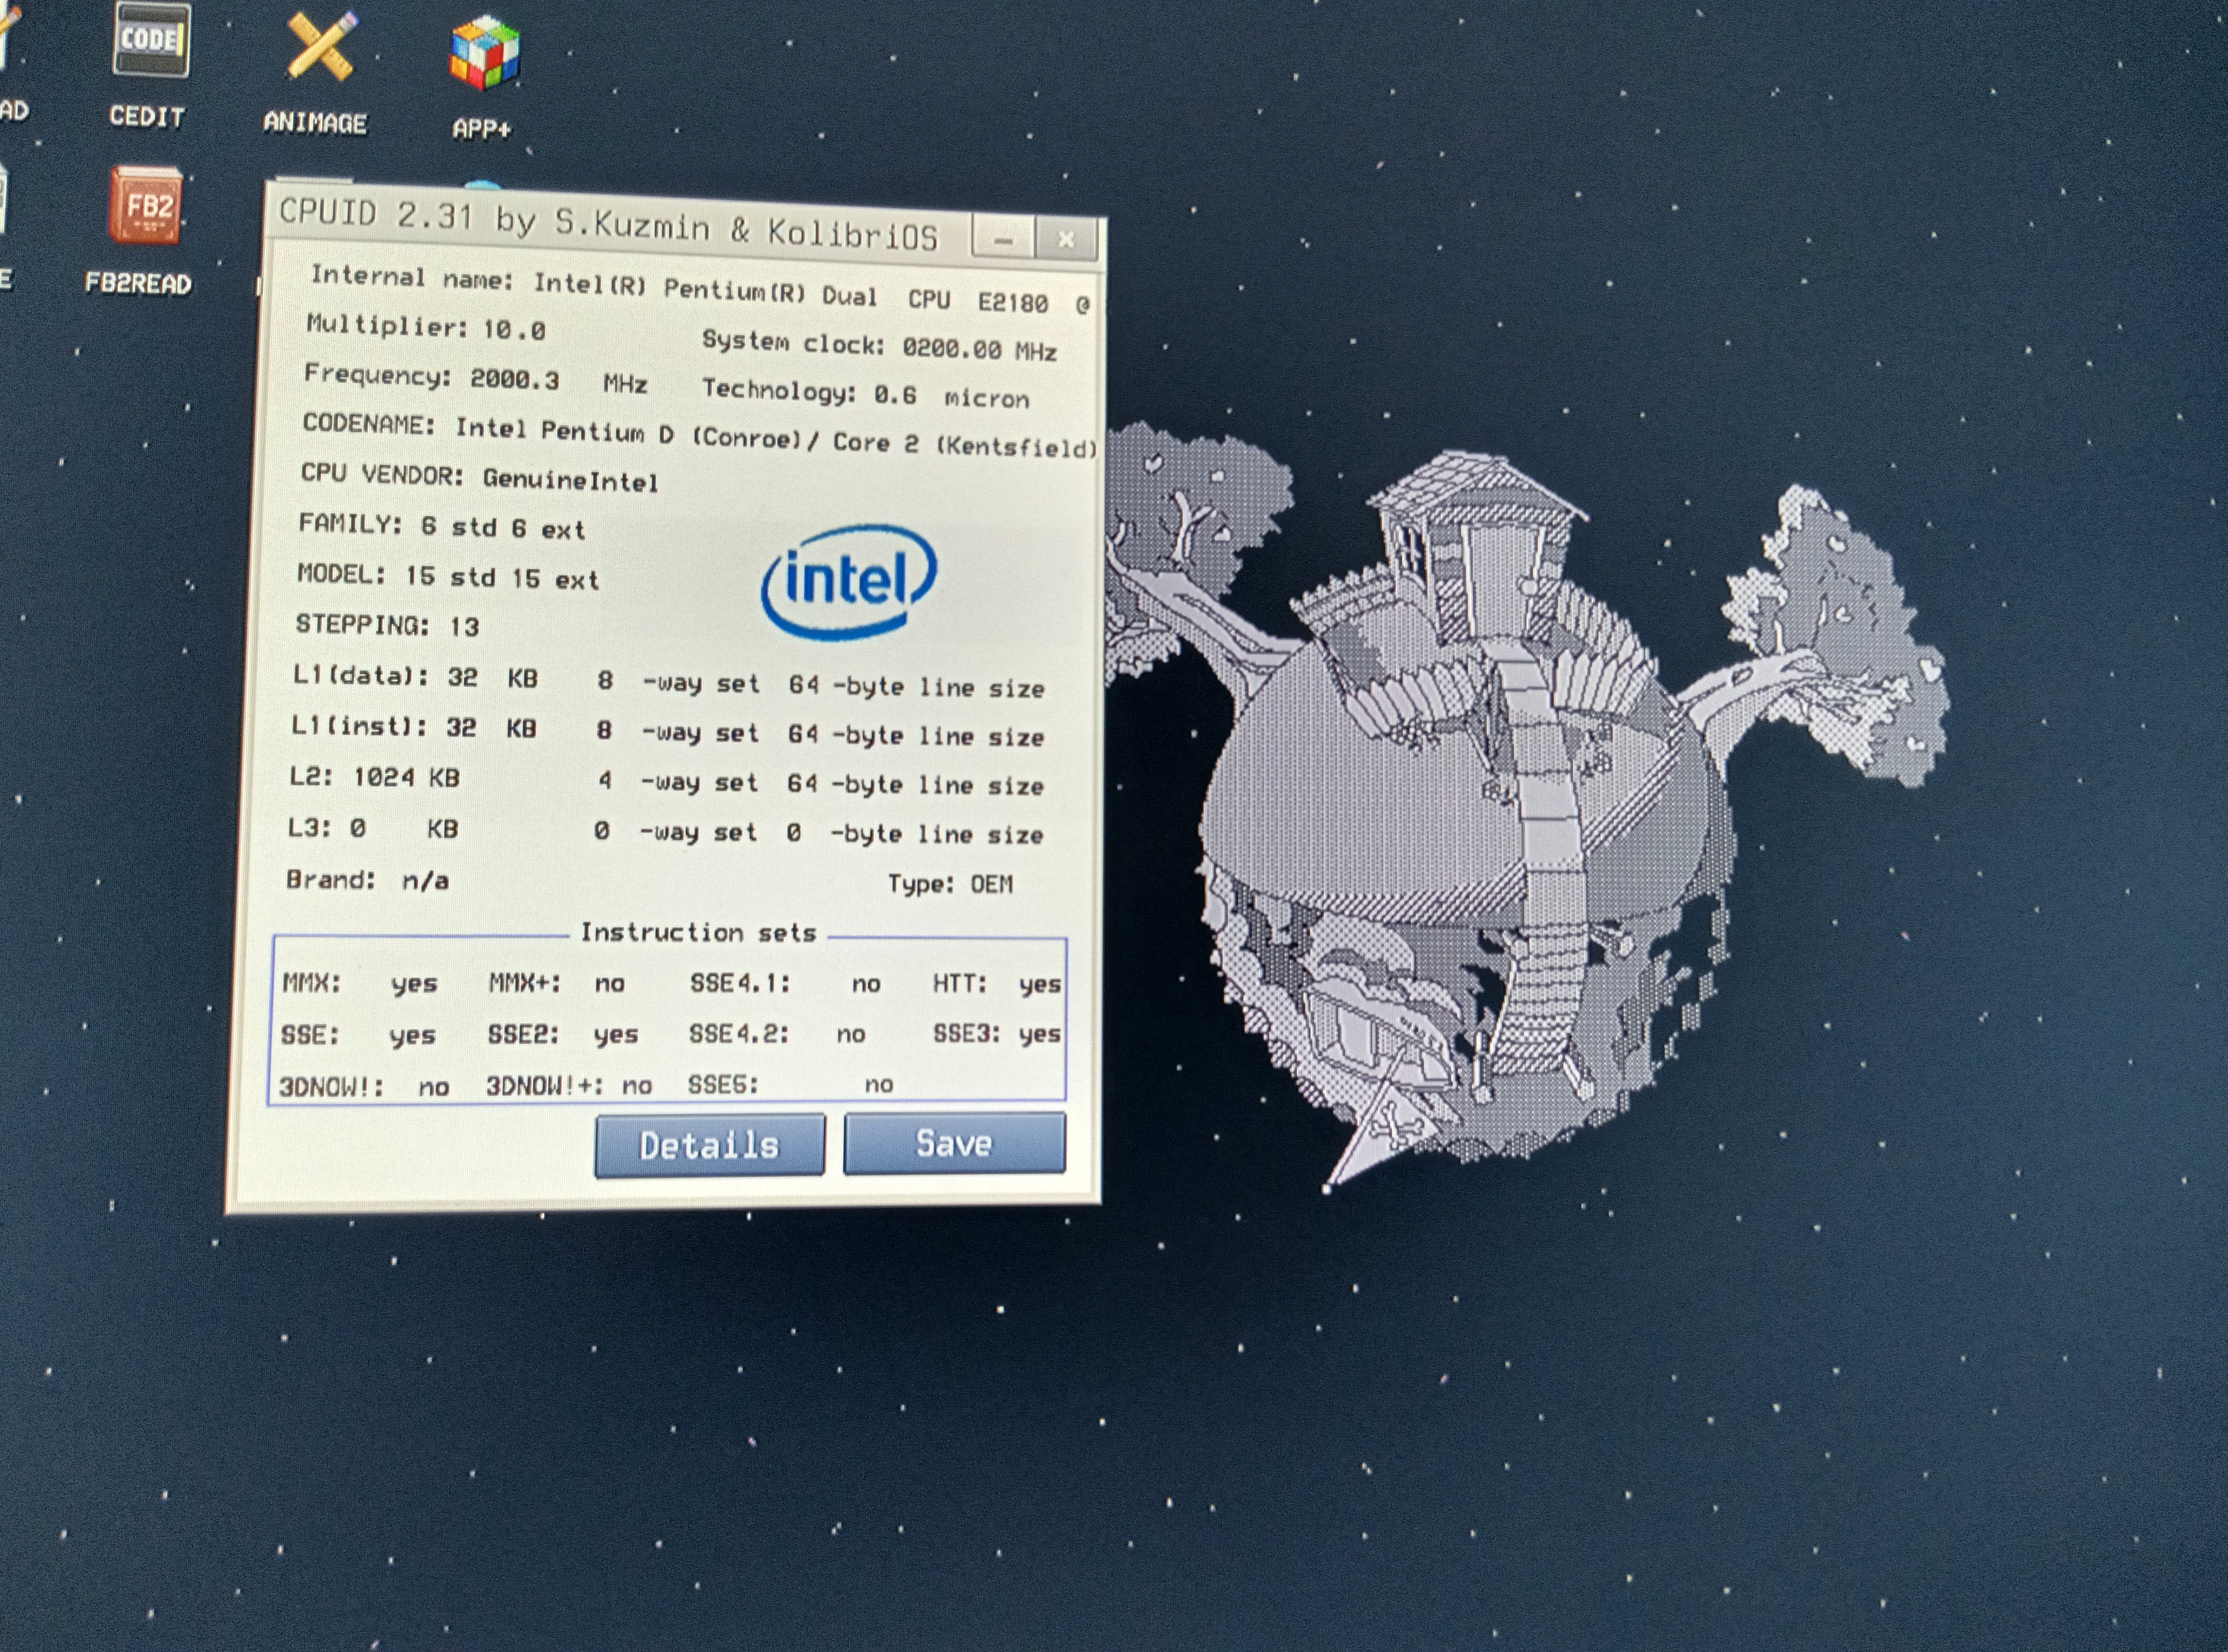Image resolution: width=2228 pixels, height=1652 pixels.
Task: Close the CPUID window
Action: click(x=1066, y=240)
